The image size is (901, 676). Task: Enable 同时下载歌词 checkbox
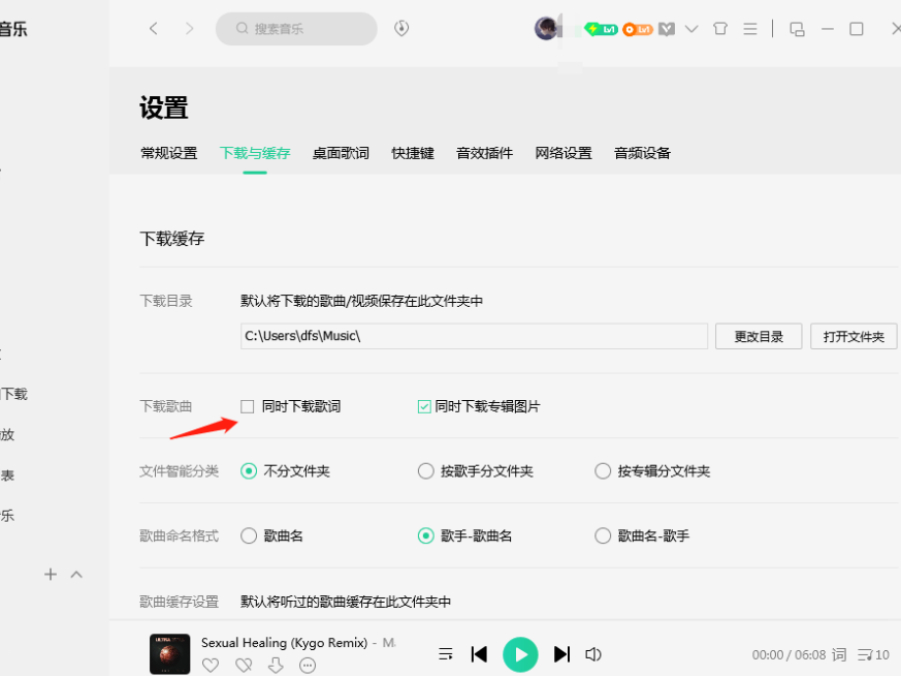[x=247, y=406]
